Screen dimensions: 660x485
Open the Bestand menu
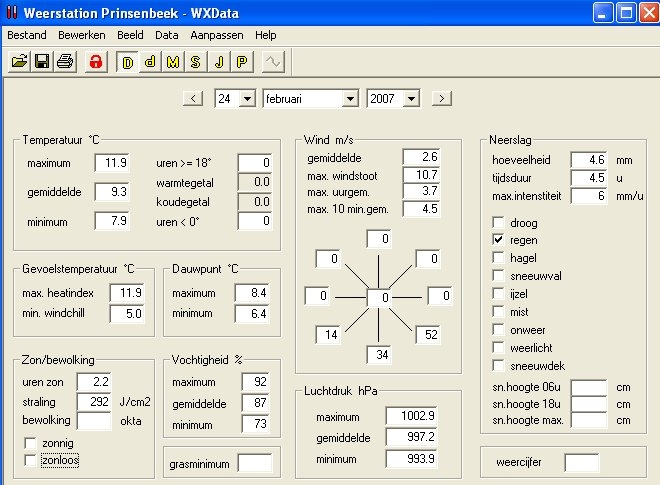pyautogui.click(x=27, y=35)
